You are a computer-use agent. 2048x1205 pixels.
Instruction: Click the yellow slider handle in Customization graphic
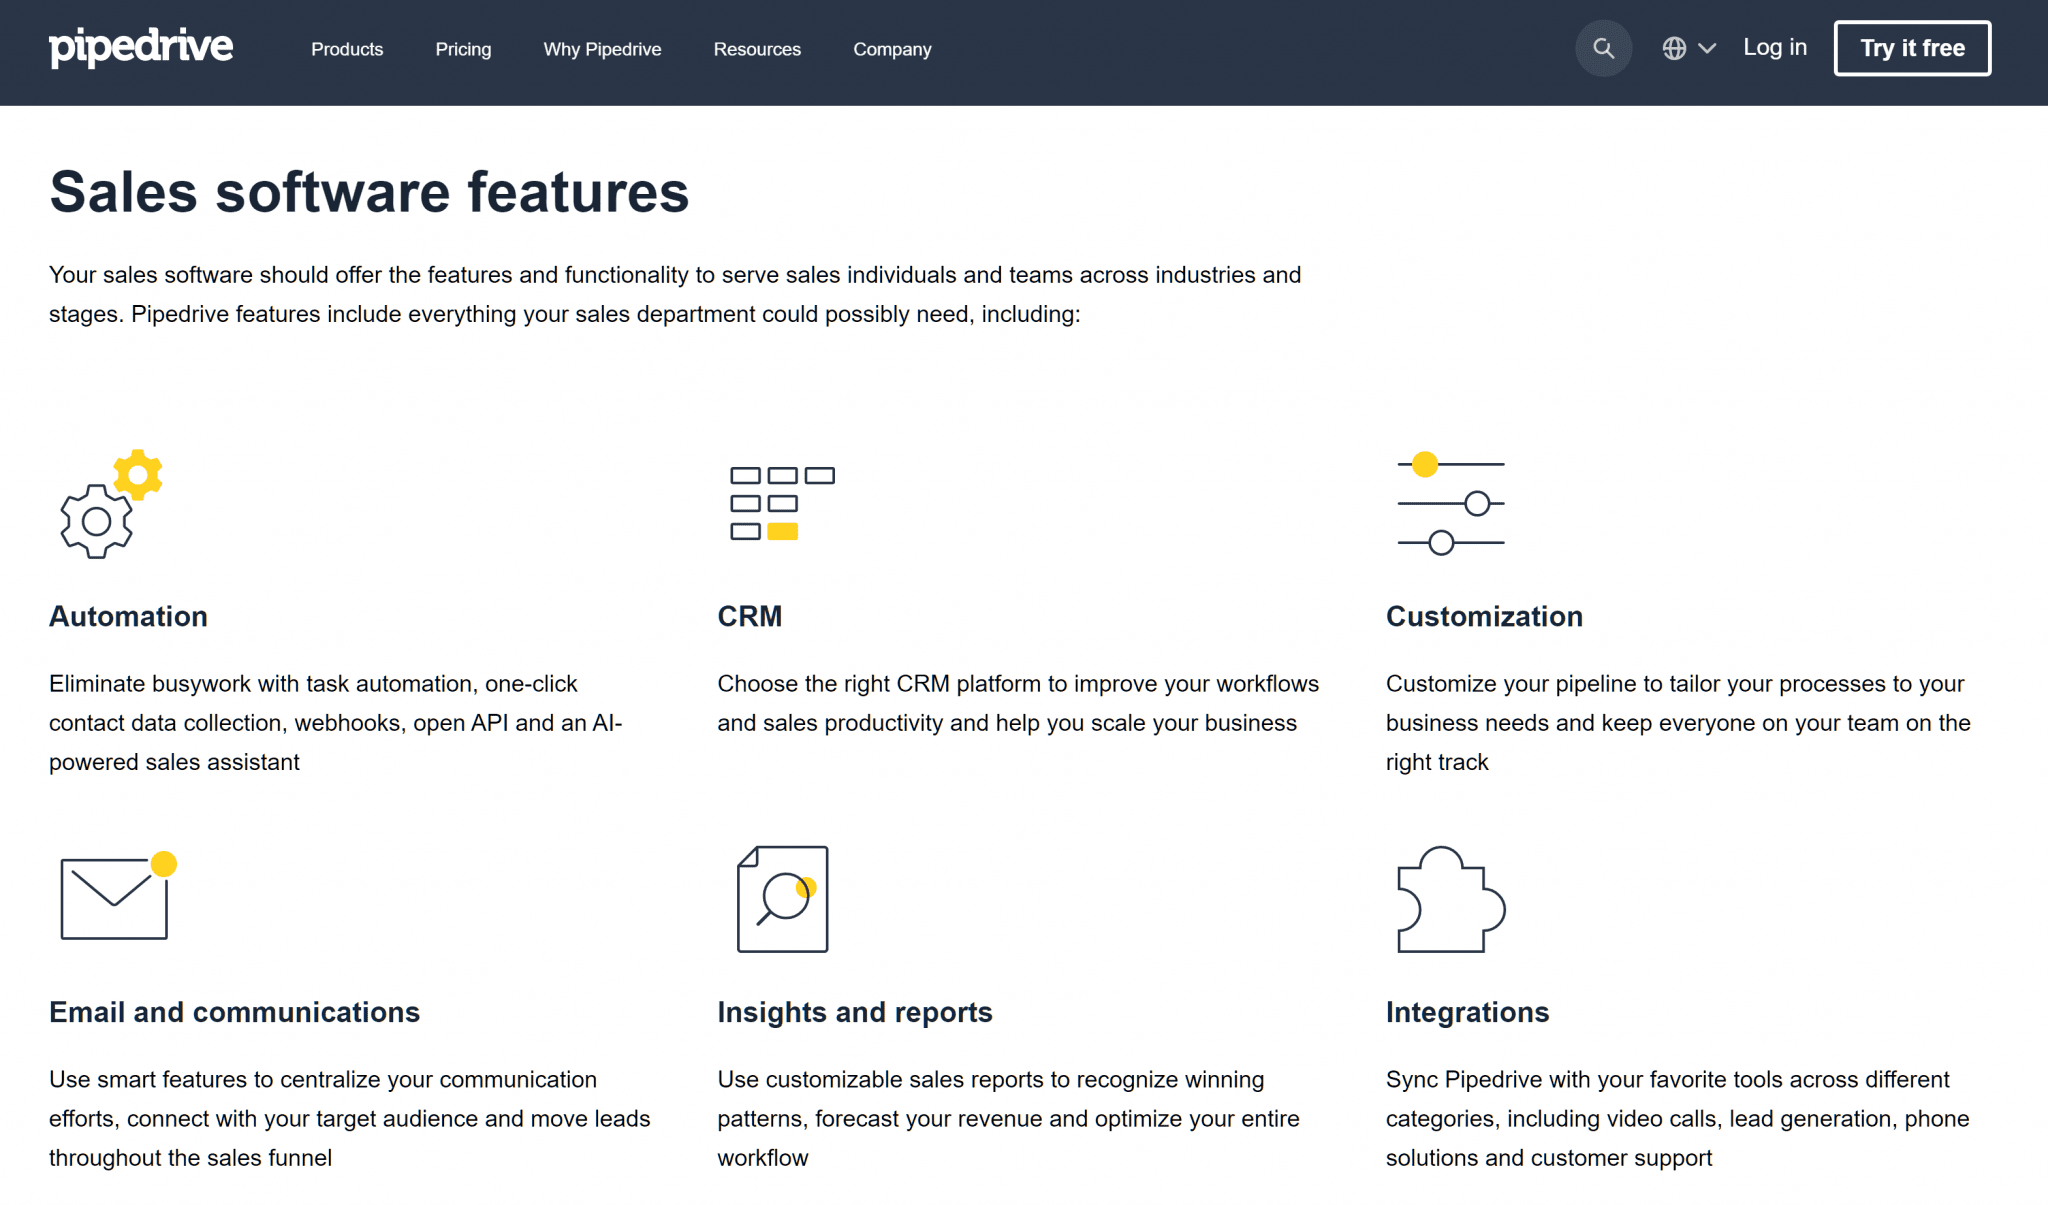pos(1424,463)
